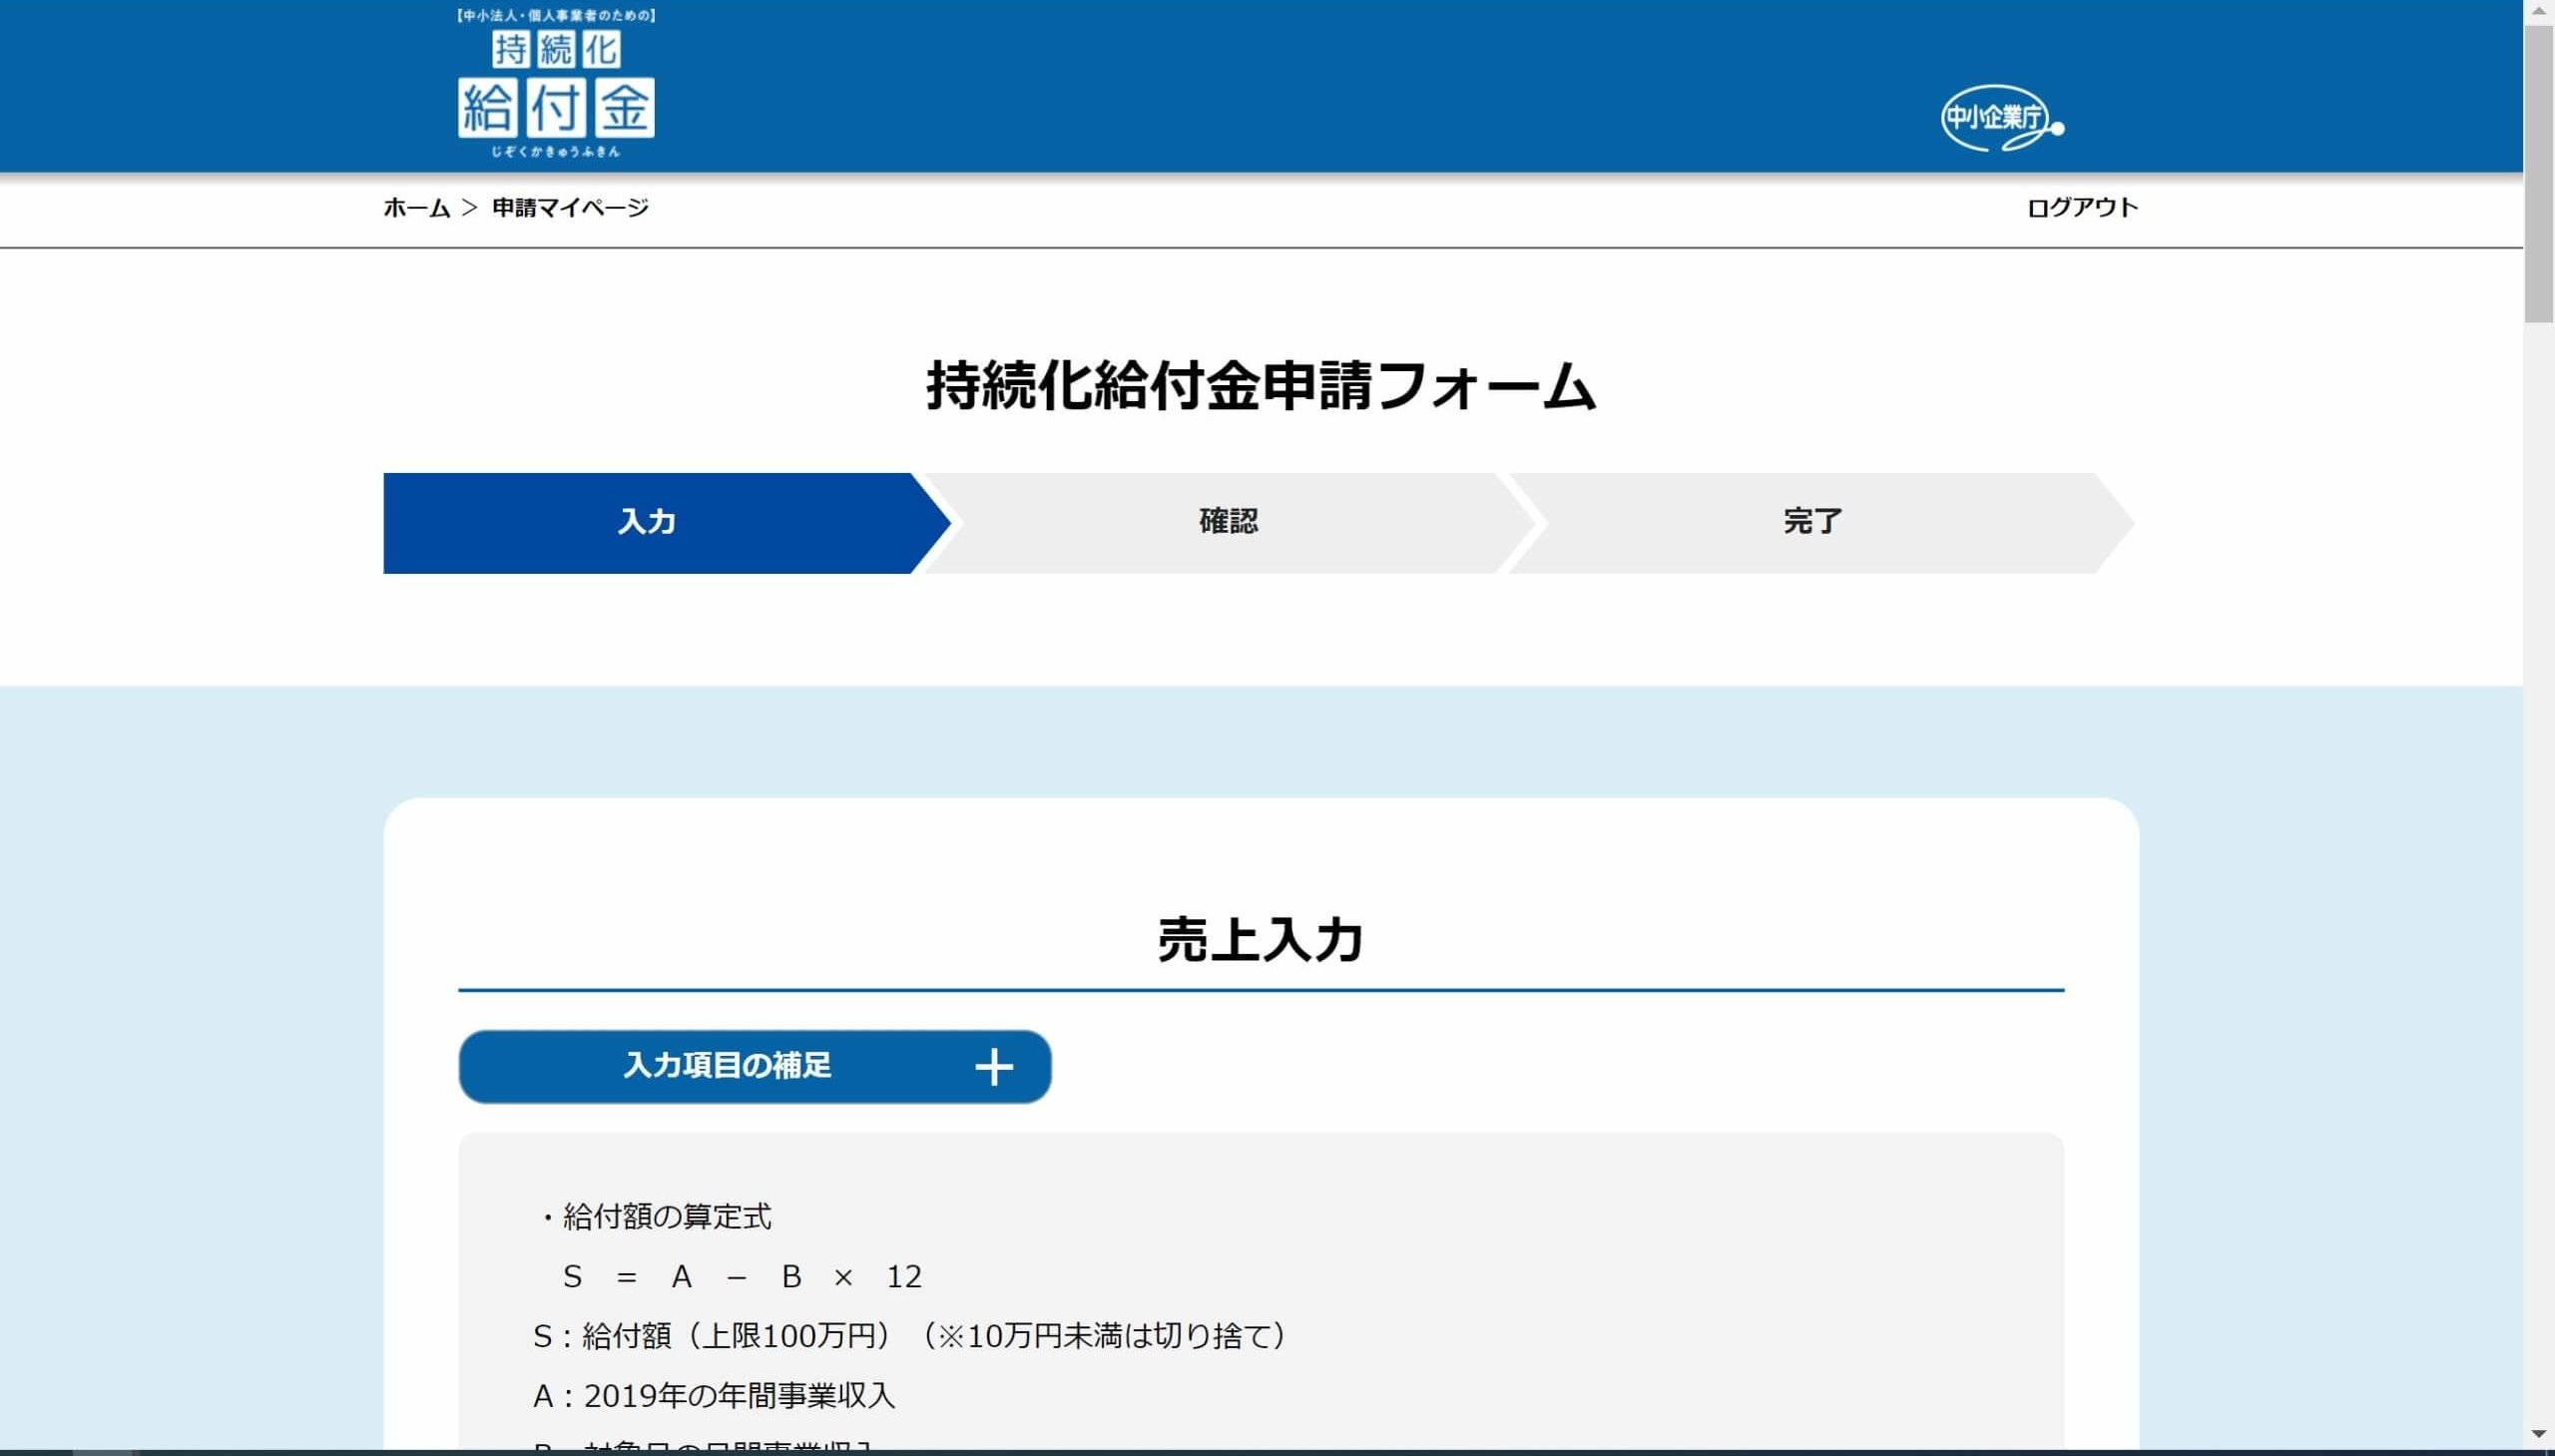This screenshot has height=1456, width=2555.
Task: Click the 持続化給付金 logo
Action: pyautogui.click(x=556, y=84)
